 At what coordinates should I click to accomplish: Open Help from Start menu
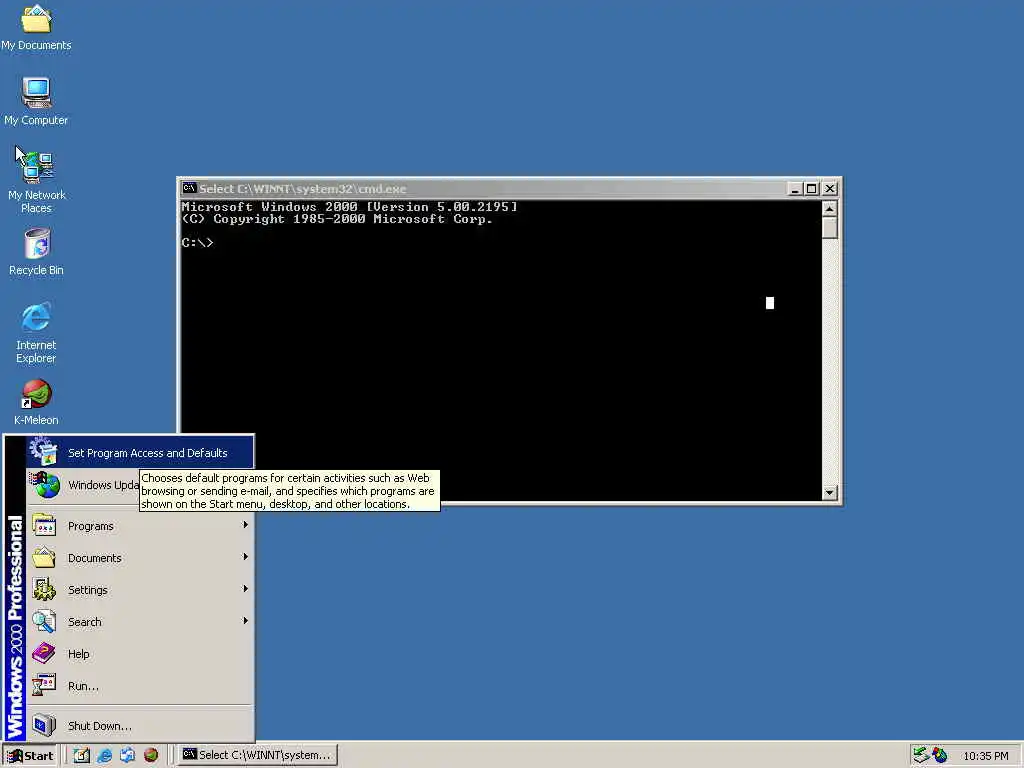tap(140, 654)
